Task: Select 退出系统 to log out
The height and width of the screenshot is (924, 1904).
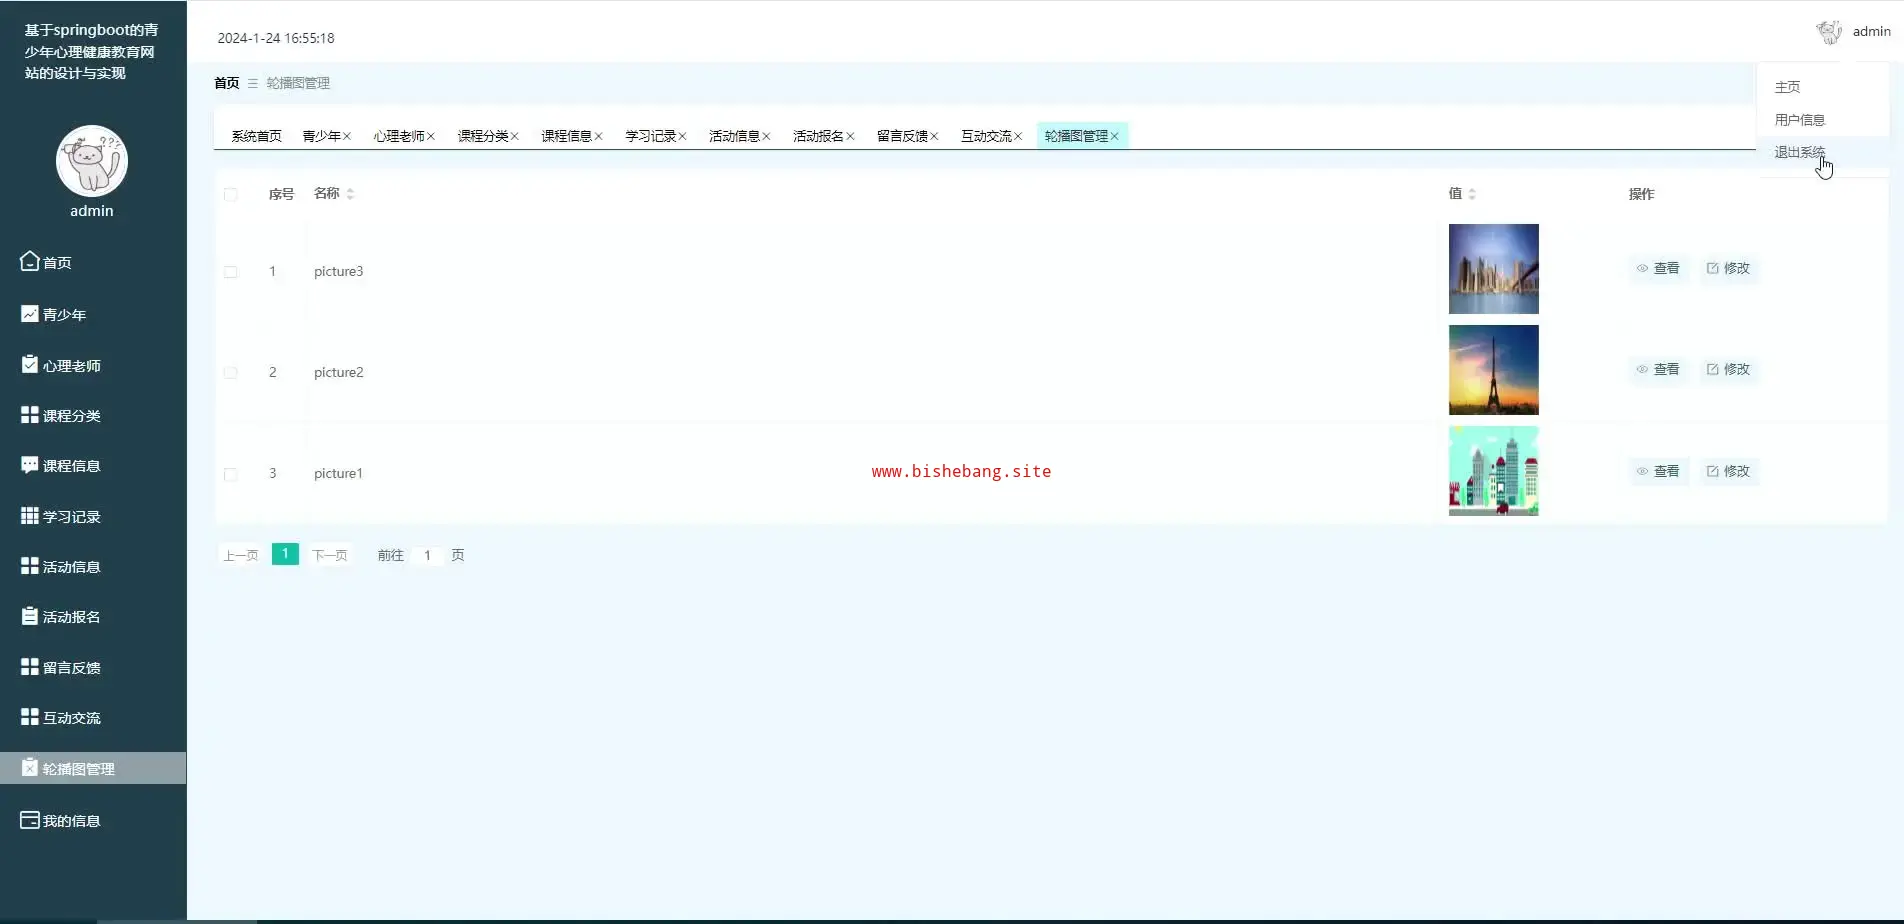Action: tap(1799, 152)
